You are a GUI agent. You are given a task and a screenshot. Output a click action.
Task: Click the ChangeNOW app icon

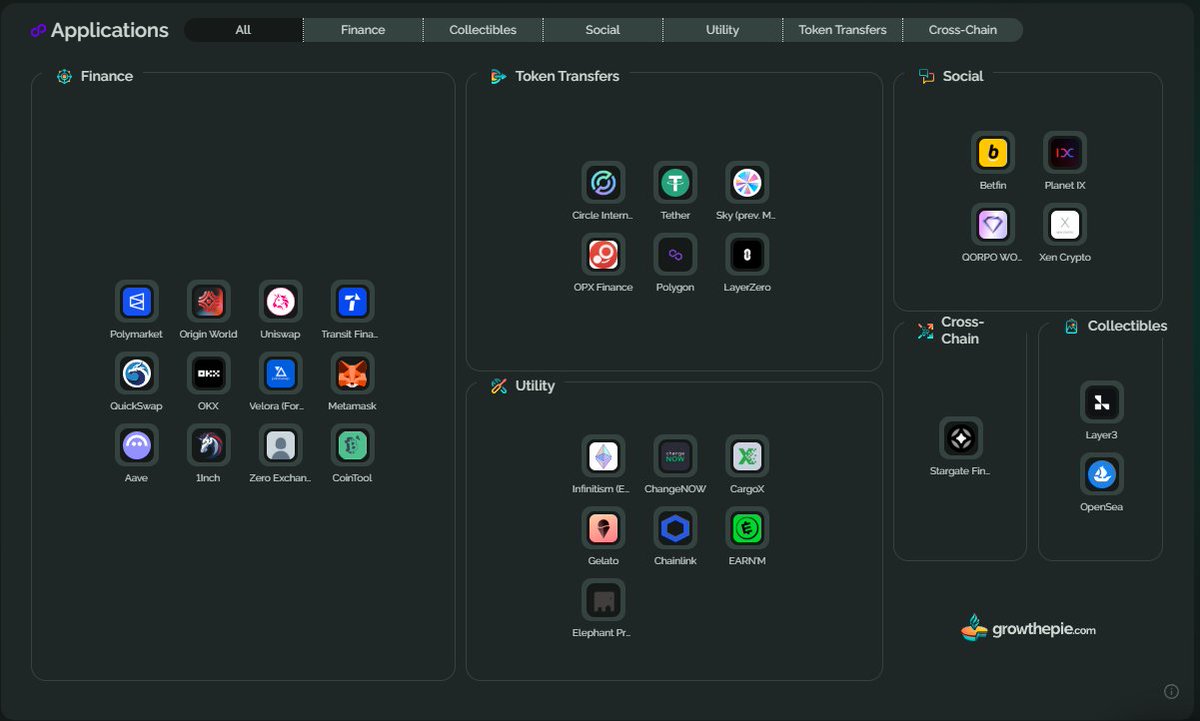pos(676,456)
